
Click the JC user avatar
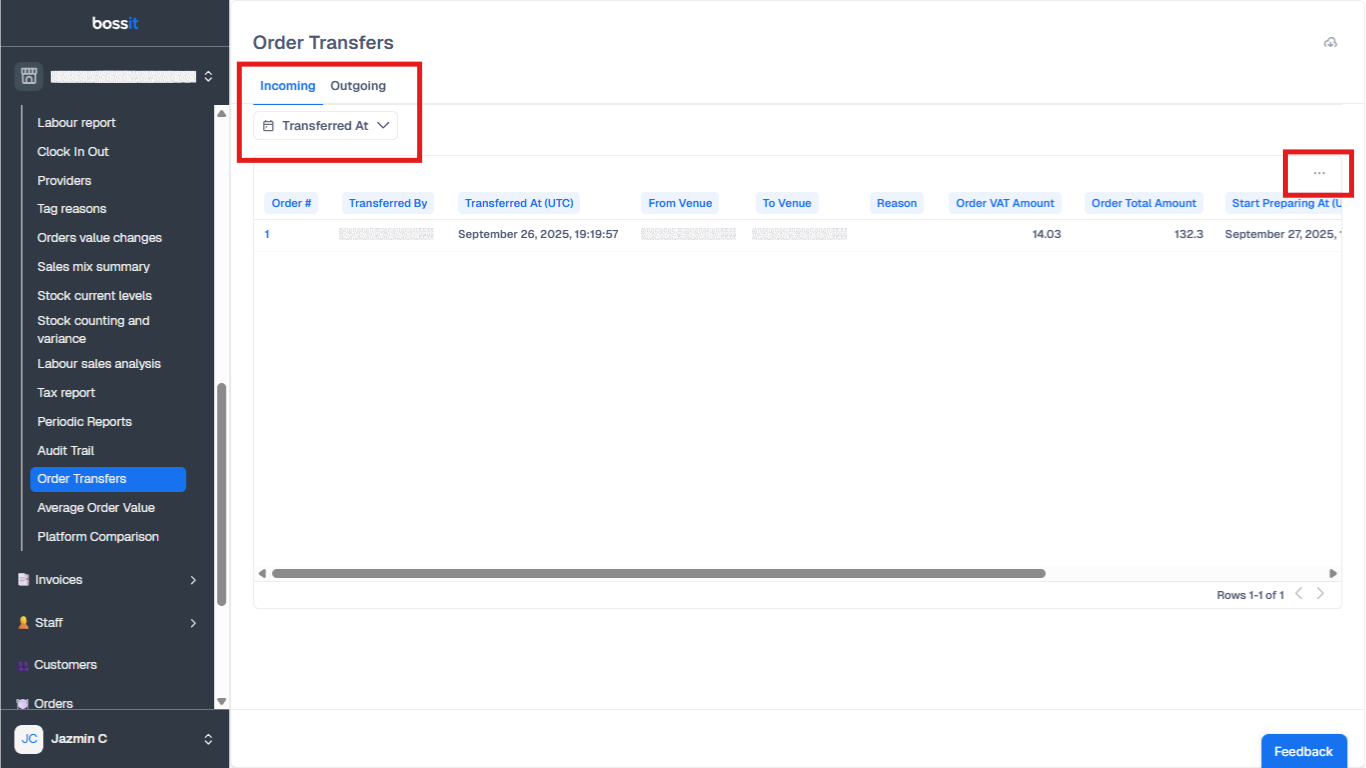(x=29, y=739)
